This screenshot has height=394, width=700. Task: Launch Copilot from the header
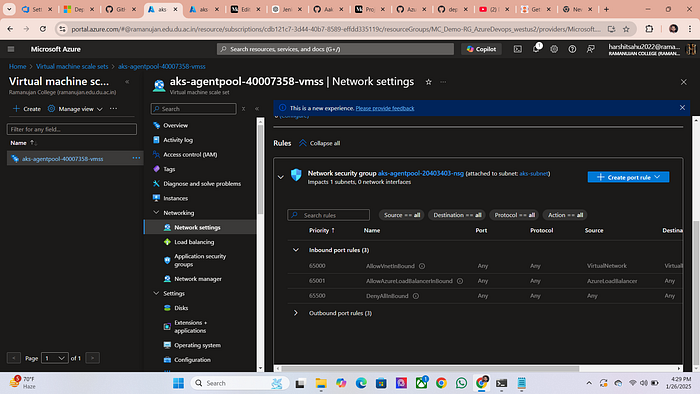(481, 49)
